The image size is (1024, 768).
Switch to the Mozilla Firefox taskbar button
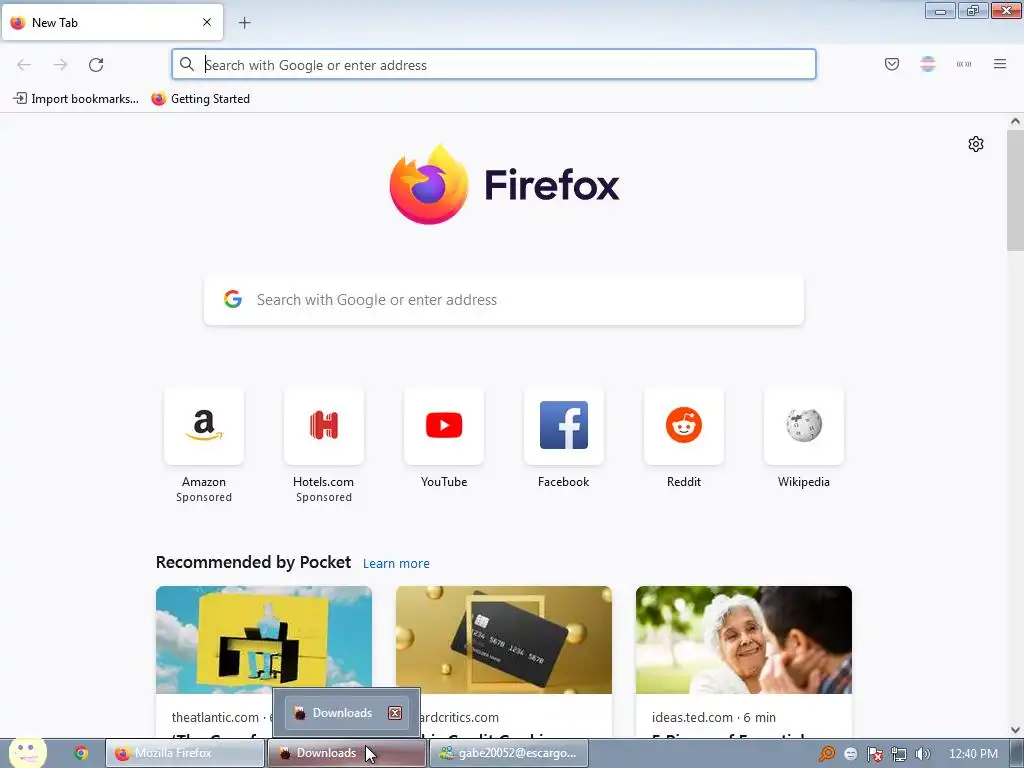pos(185,753)
